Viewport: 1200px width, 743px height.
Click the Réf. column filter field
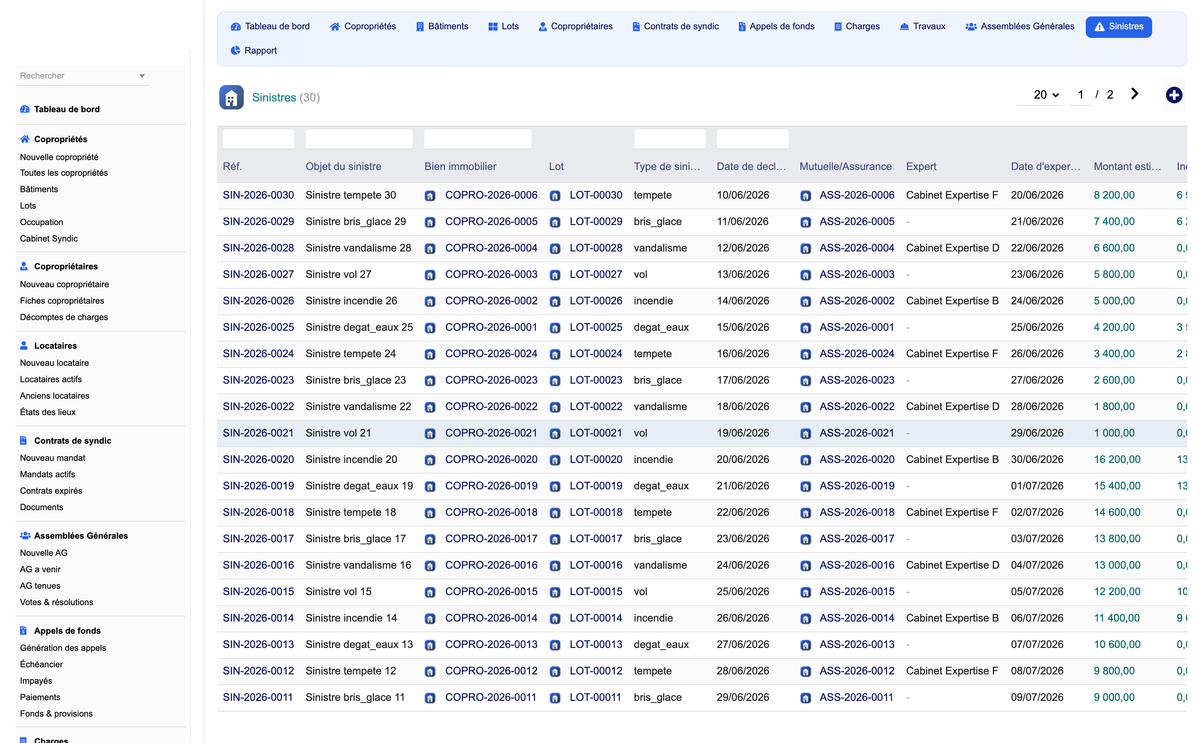[x=258, y=139]
